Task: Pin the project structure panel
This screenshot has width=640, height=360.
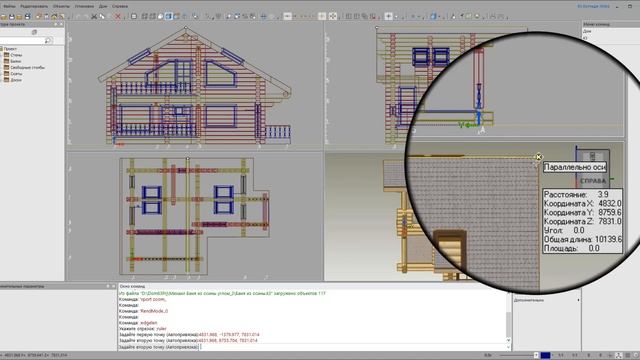Action: pyautogui.click(x=56, y=24)
